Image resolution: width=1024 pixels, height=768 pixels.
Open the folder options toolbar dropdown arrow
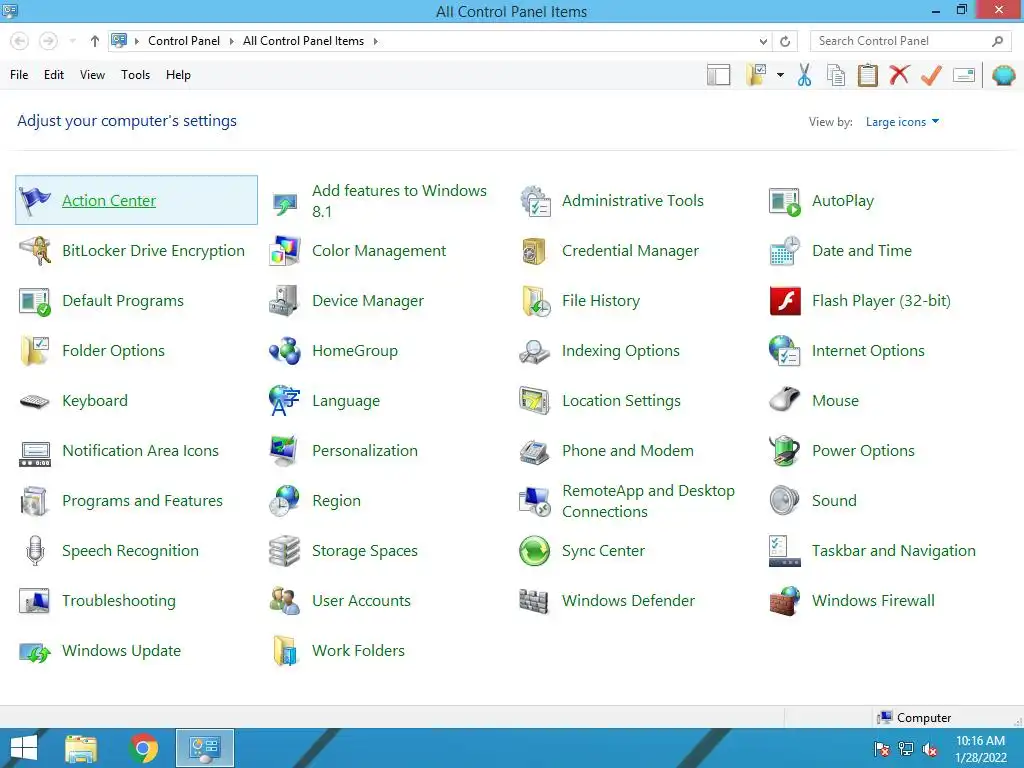click(780, 75)
